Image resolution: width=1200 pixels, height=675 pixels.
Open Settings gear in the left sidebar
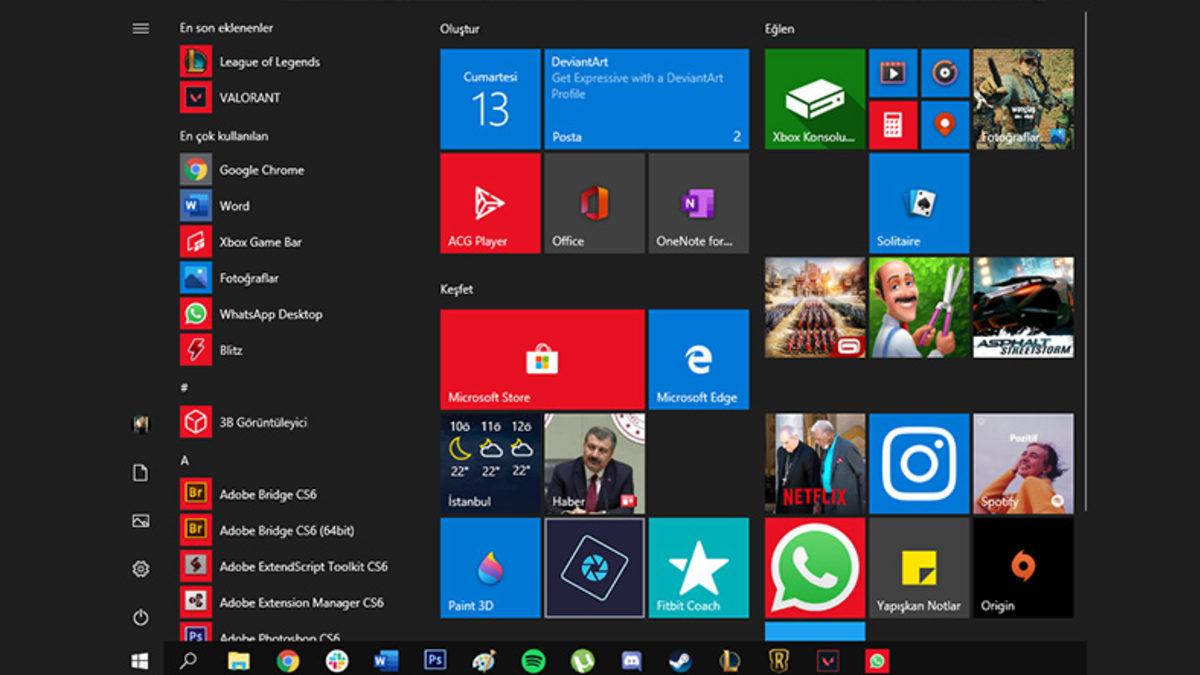141,569
